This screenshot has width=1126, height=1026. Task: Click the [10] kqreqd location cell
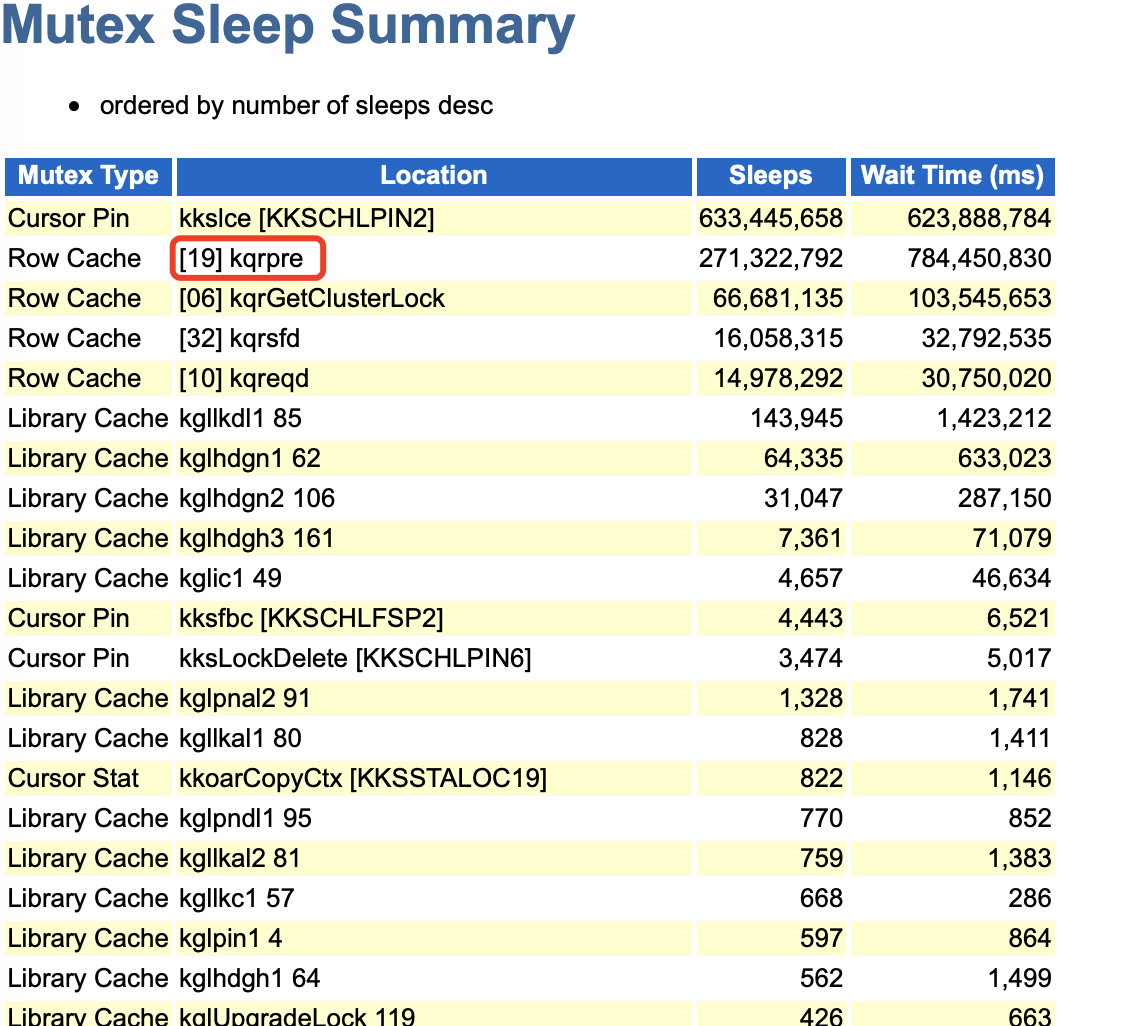pos(244,378)
